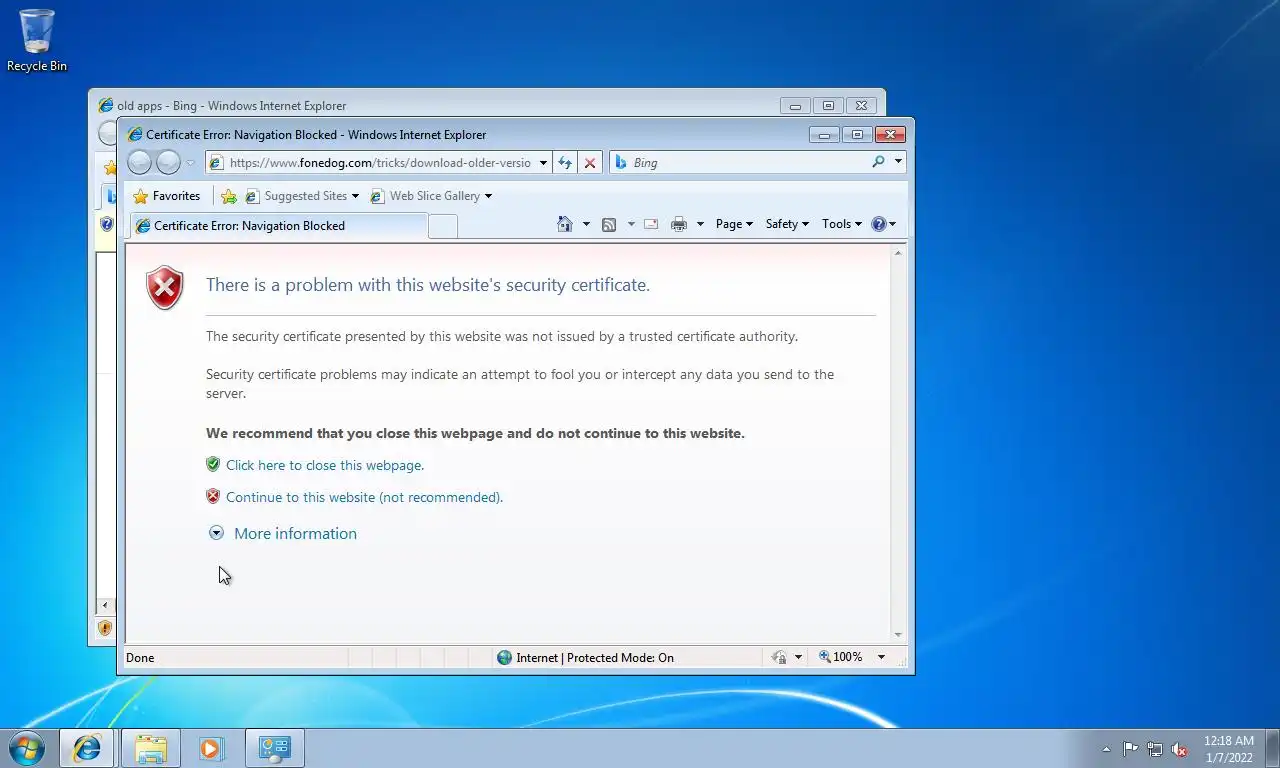The image size is (1280, 768).
Task: Click the Control Panel taskbar icon
Action: tap(274, 748)
